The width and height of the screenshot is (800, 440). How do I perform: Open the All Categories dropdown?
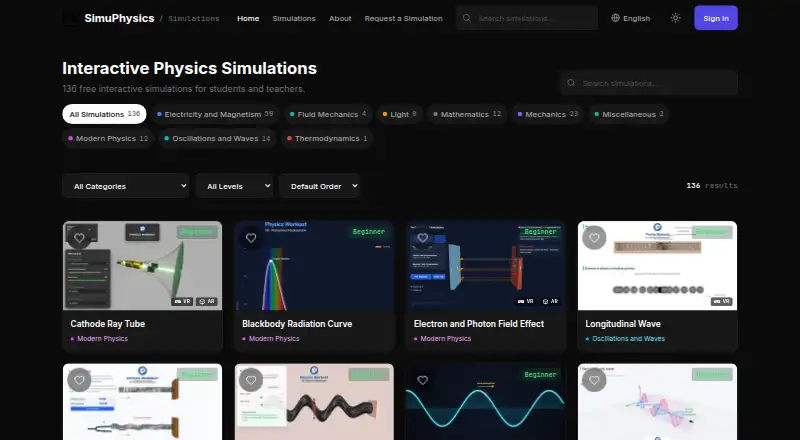[126, 186]
